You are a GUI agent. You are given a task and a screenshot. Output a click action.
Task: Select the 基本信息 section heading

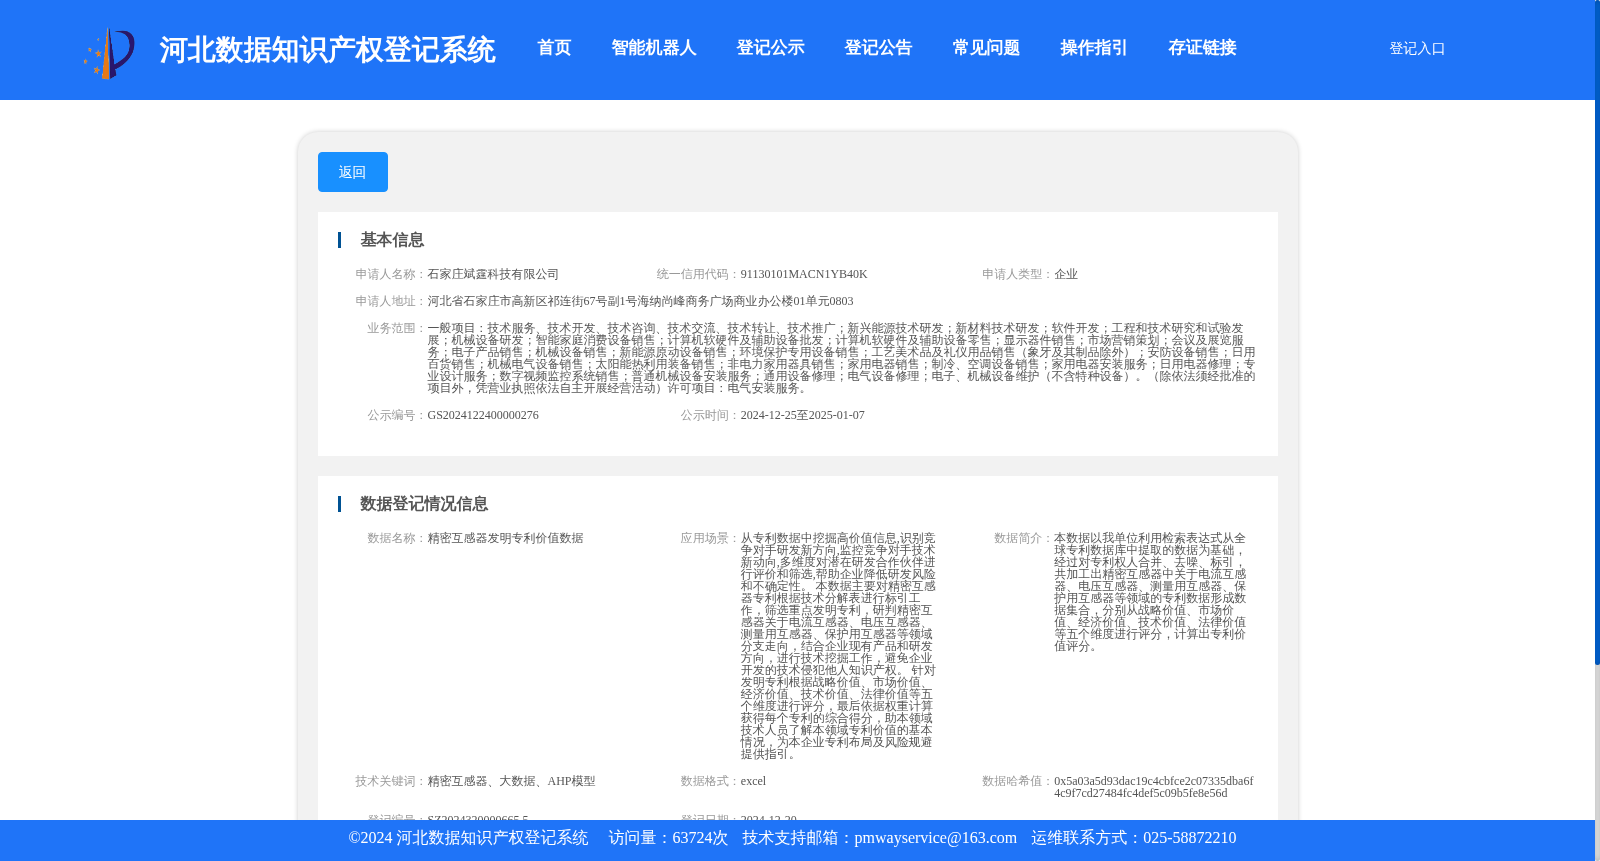392,240
